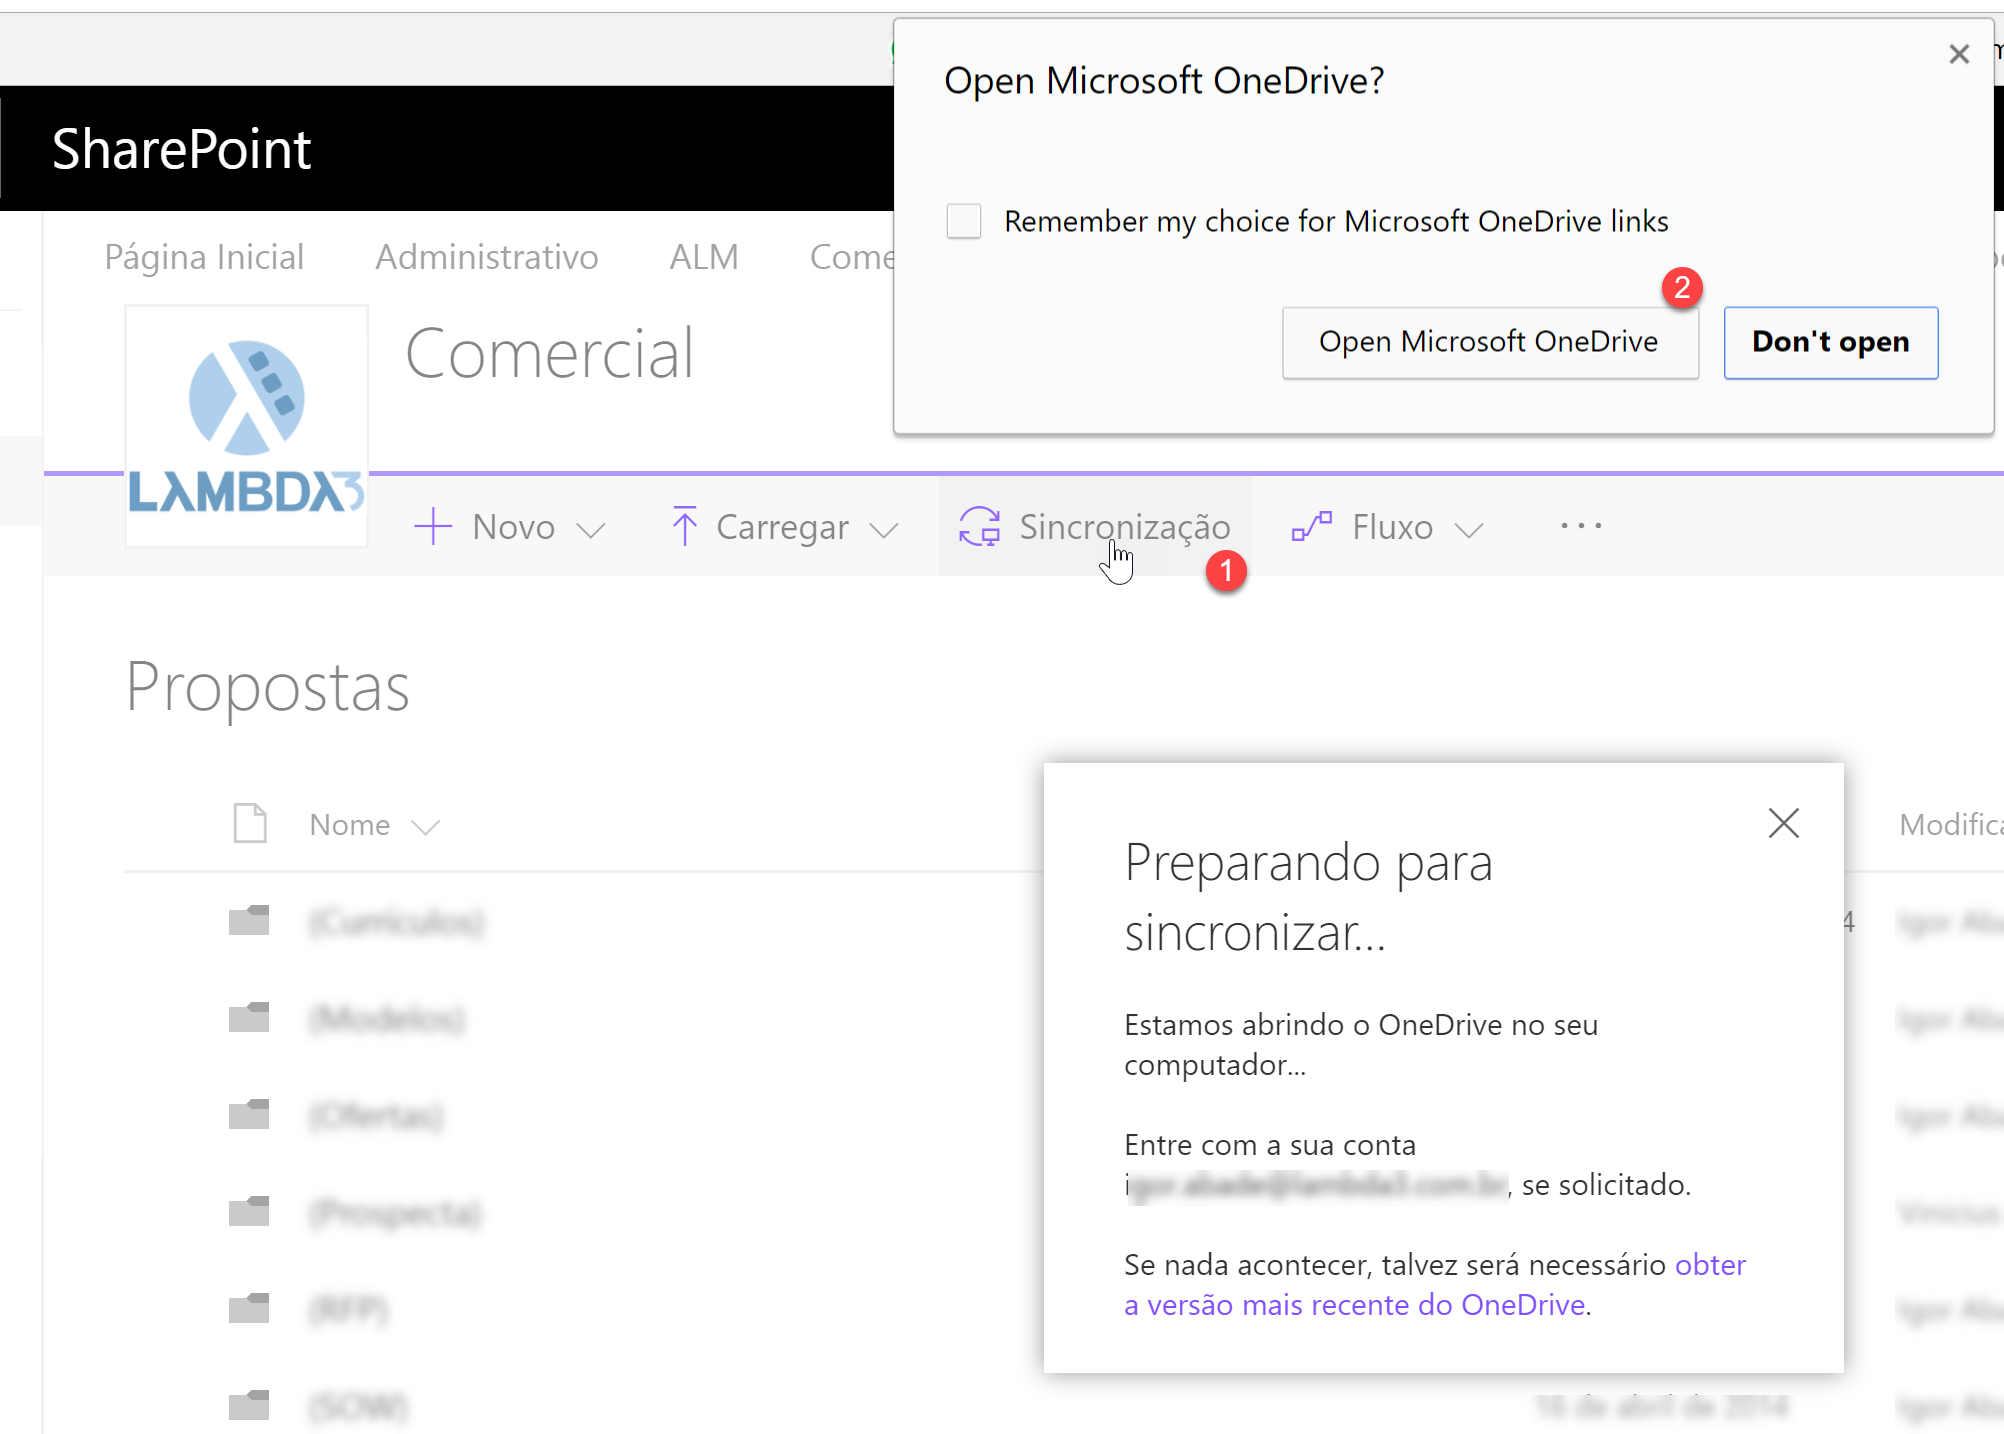Click the Novo plus icon
This screenshot has height=1434, width=2004.
click(x=433, y=526)
